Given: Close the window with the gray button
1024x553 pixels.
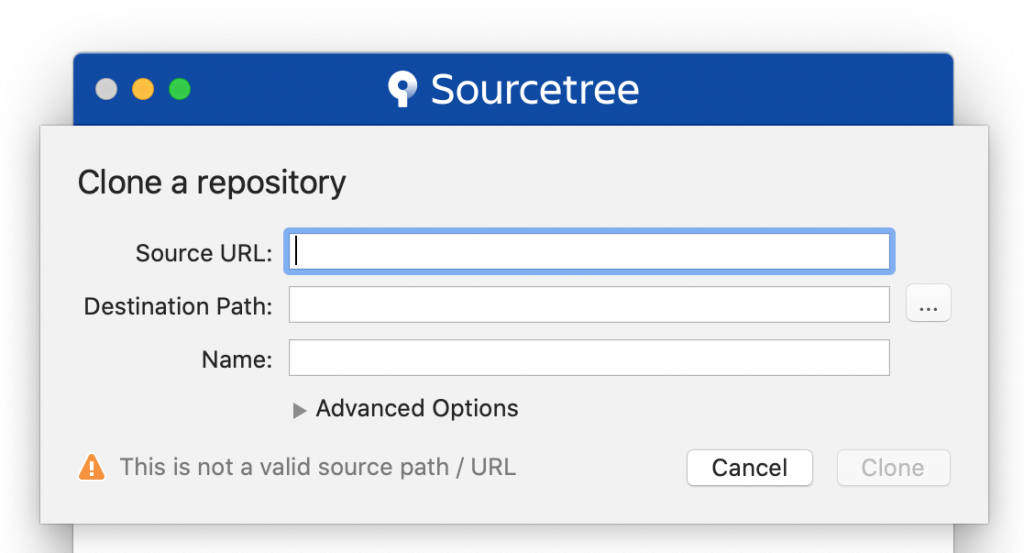Looking at the screenshot, I should pyautogui.click(x=106, y=90).
